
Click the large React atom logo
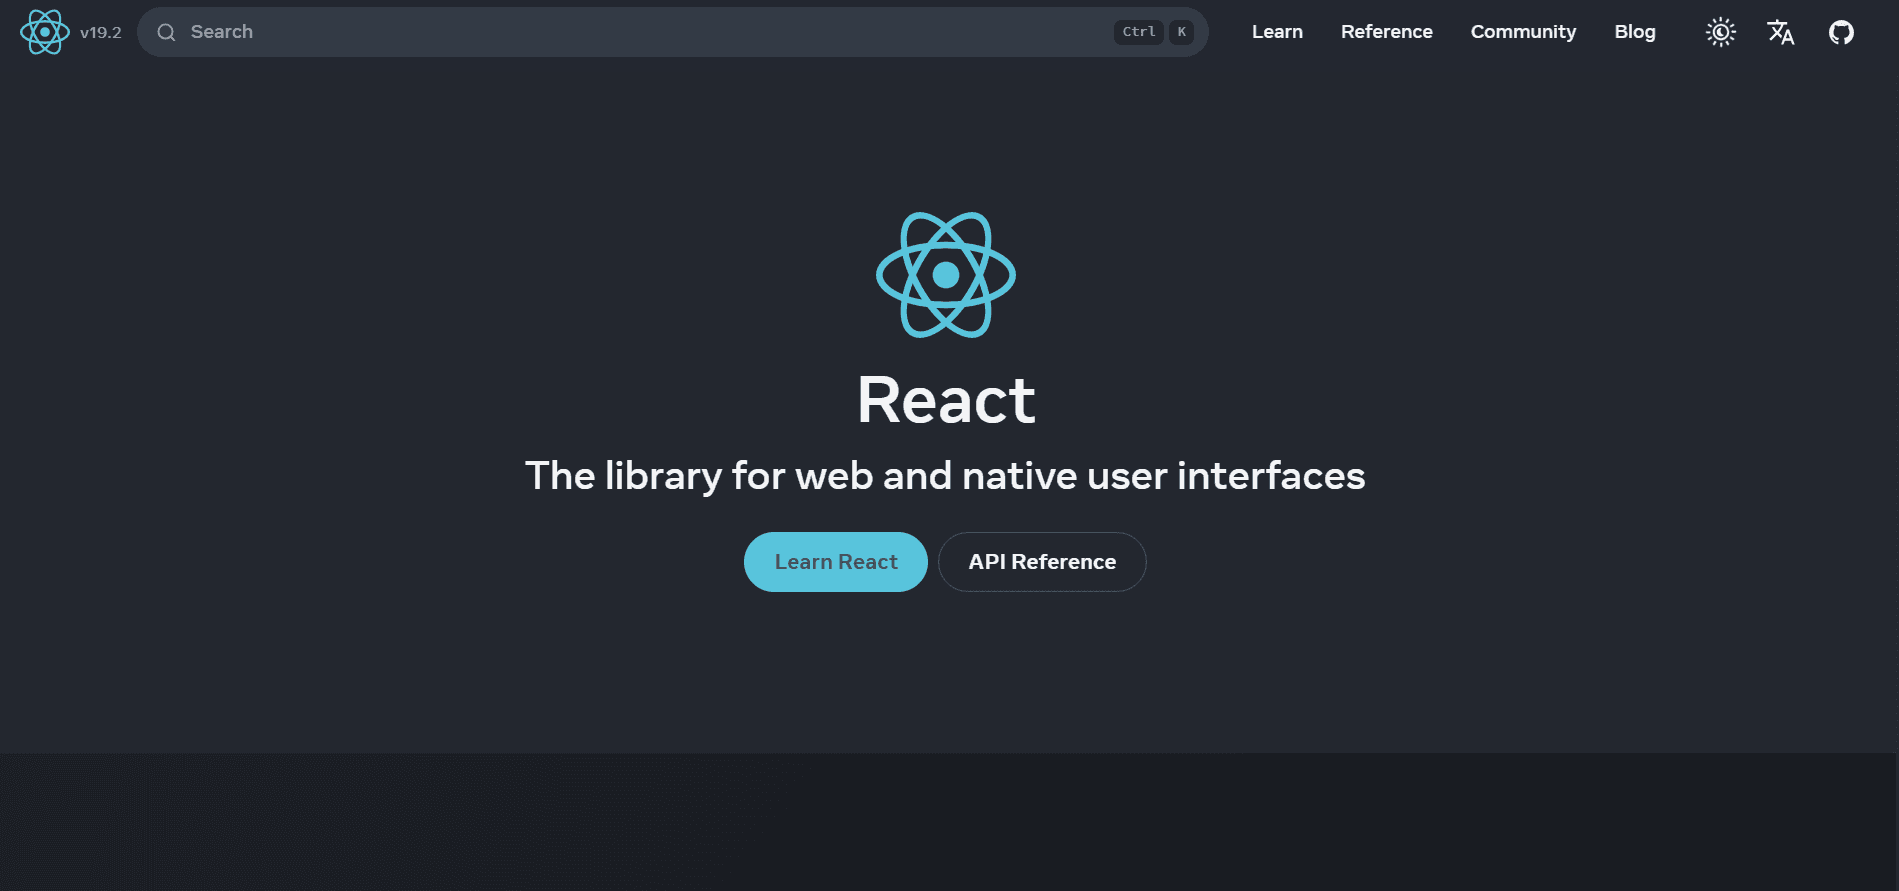(x=946, y=275)
